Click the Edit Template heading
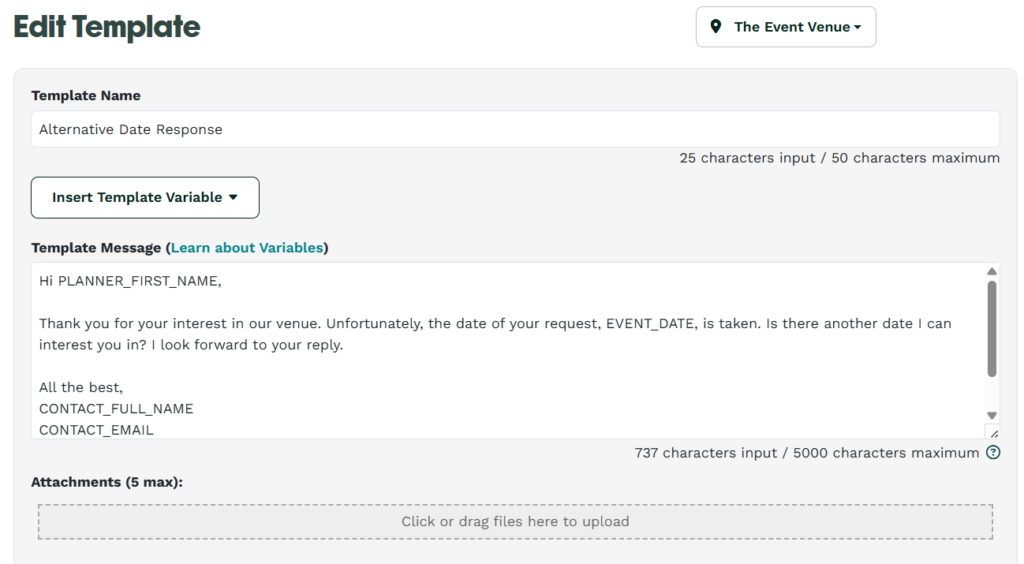 107,27
